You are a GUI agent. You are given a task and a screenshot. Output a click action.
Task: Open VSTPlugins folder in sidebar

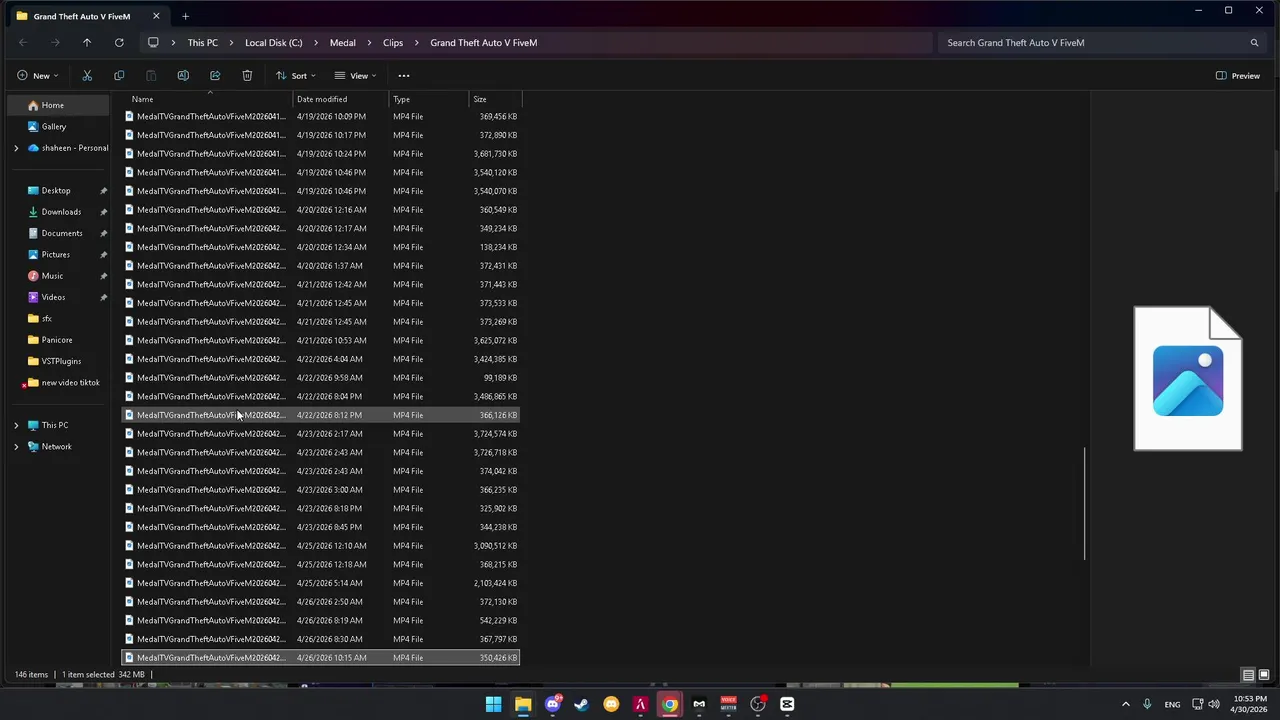pos(61,361)
